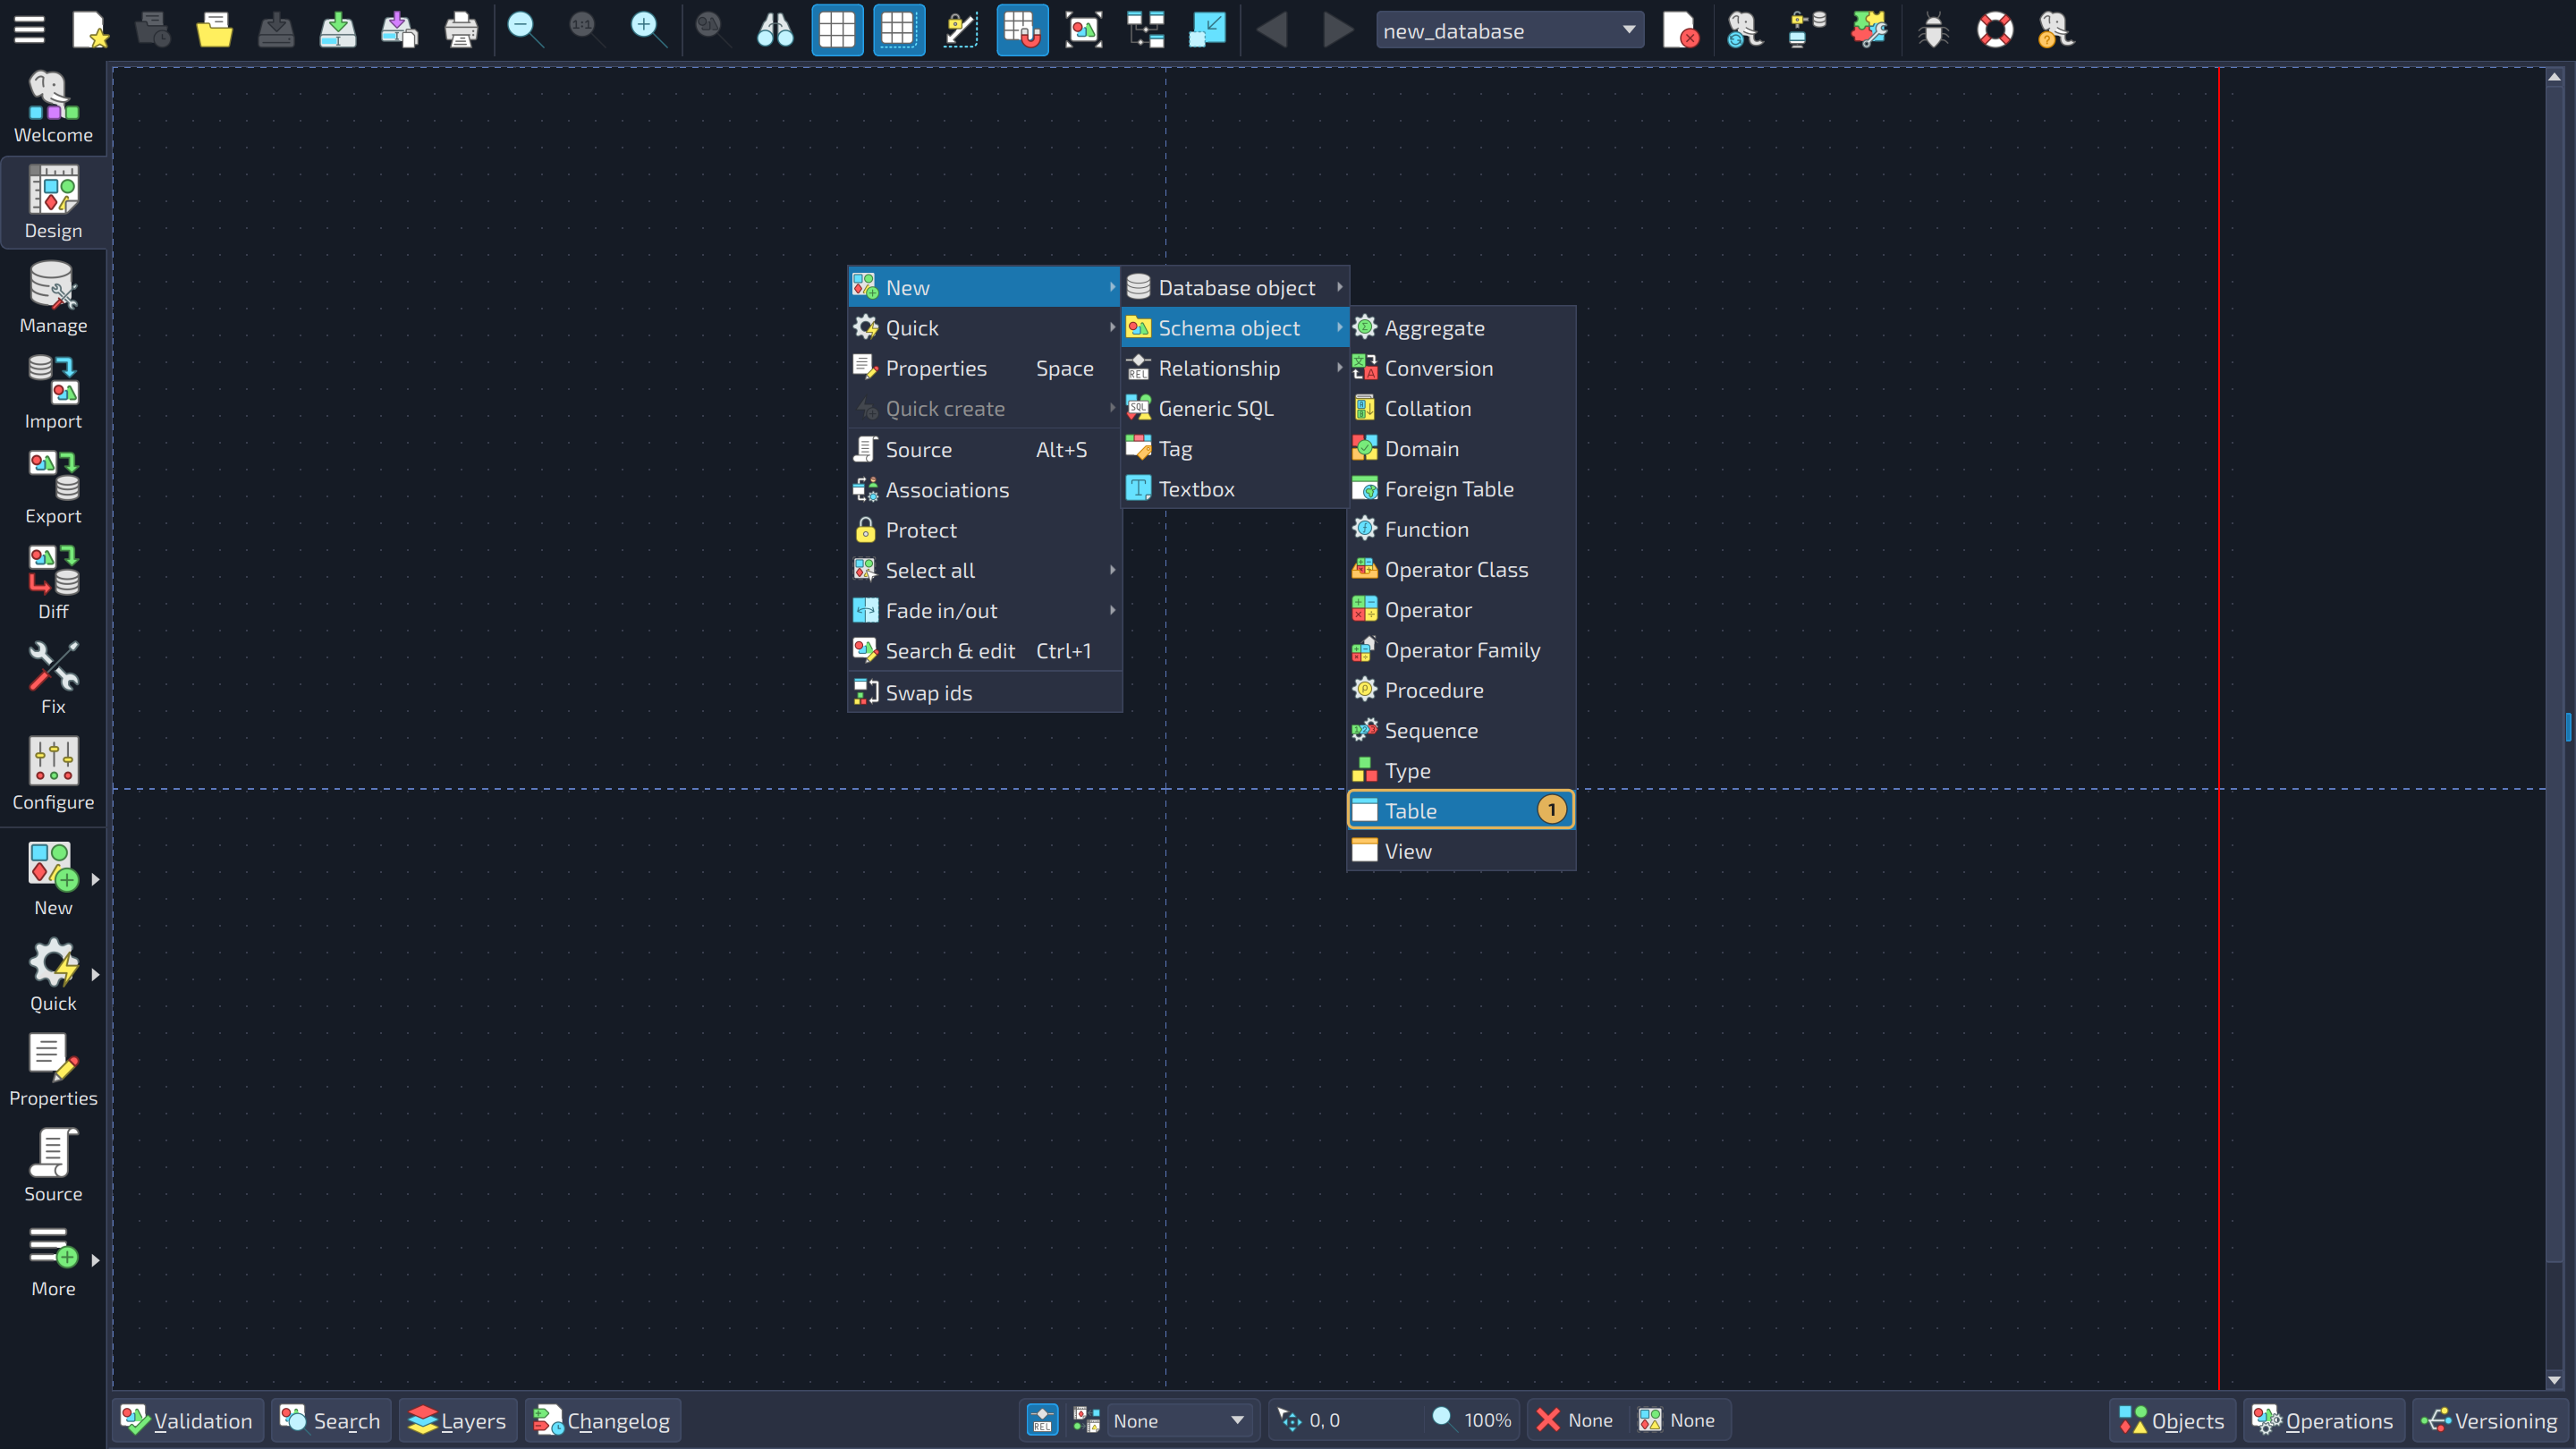The height and width of the screenshot is (1449, 2576).
Task: Open the None layer dropdown in status bar
Action: [x=1178, y=1420]
